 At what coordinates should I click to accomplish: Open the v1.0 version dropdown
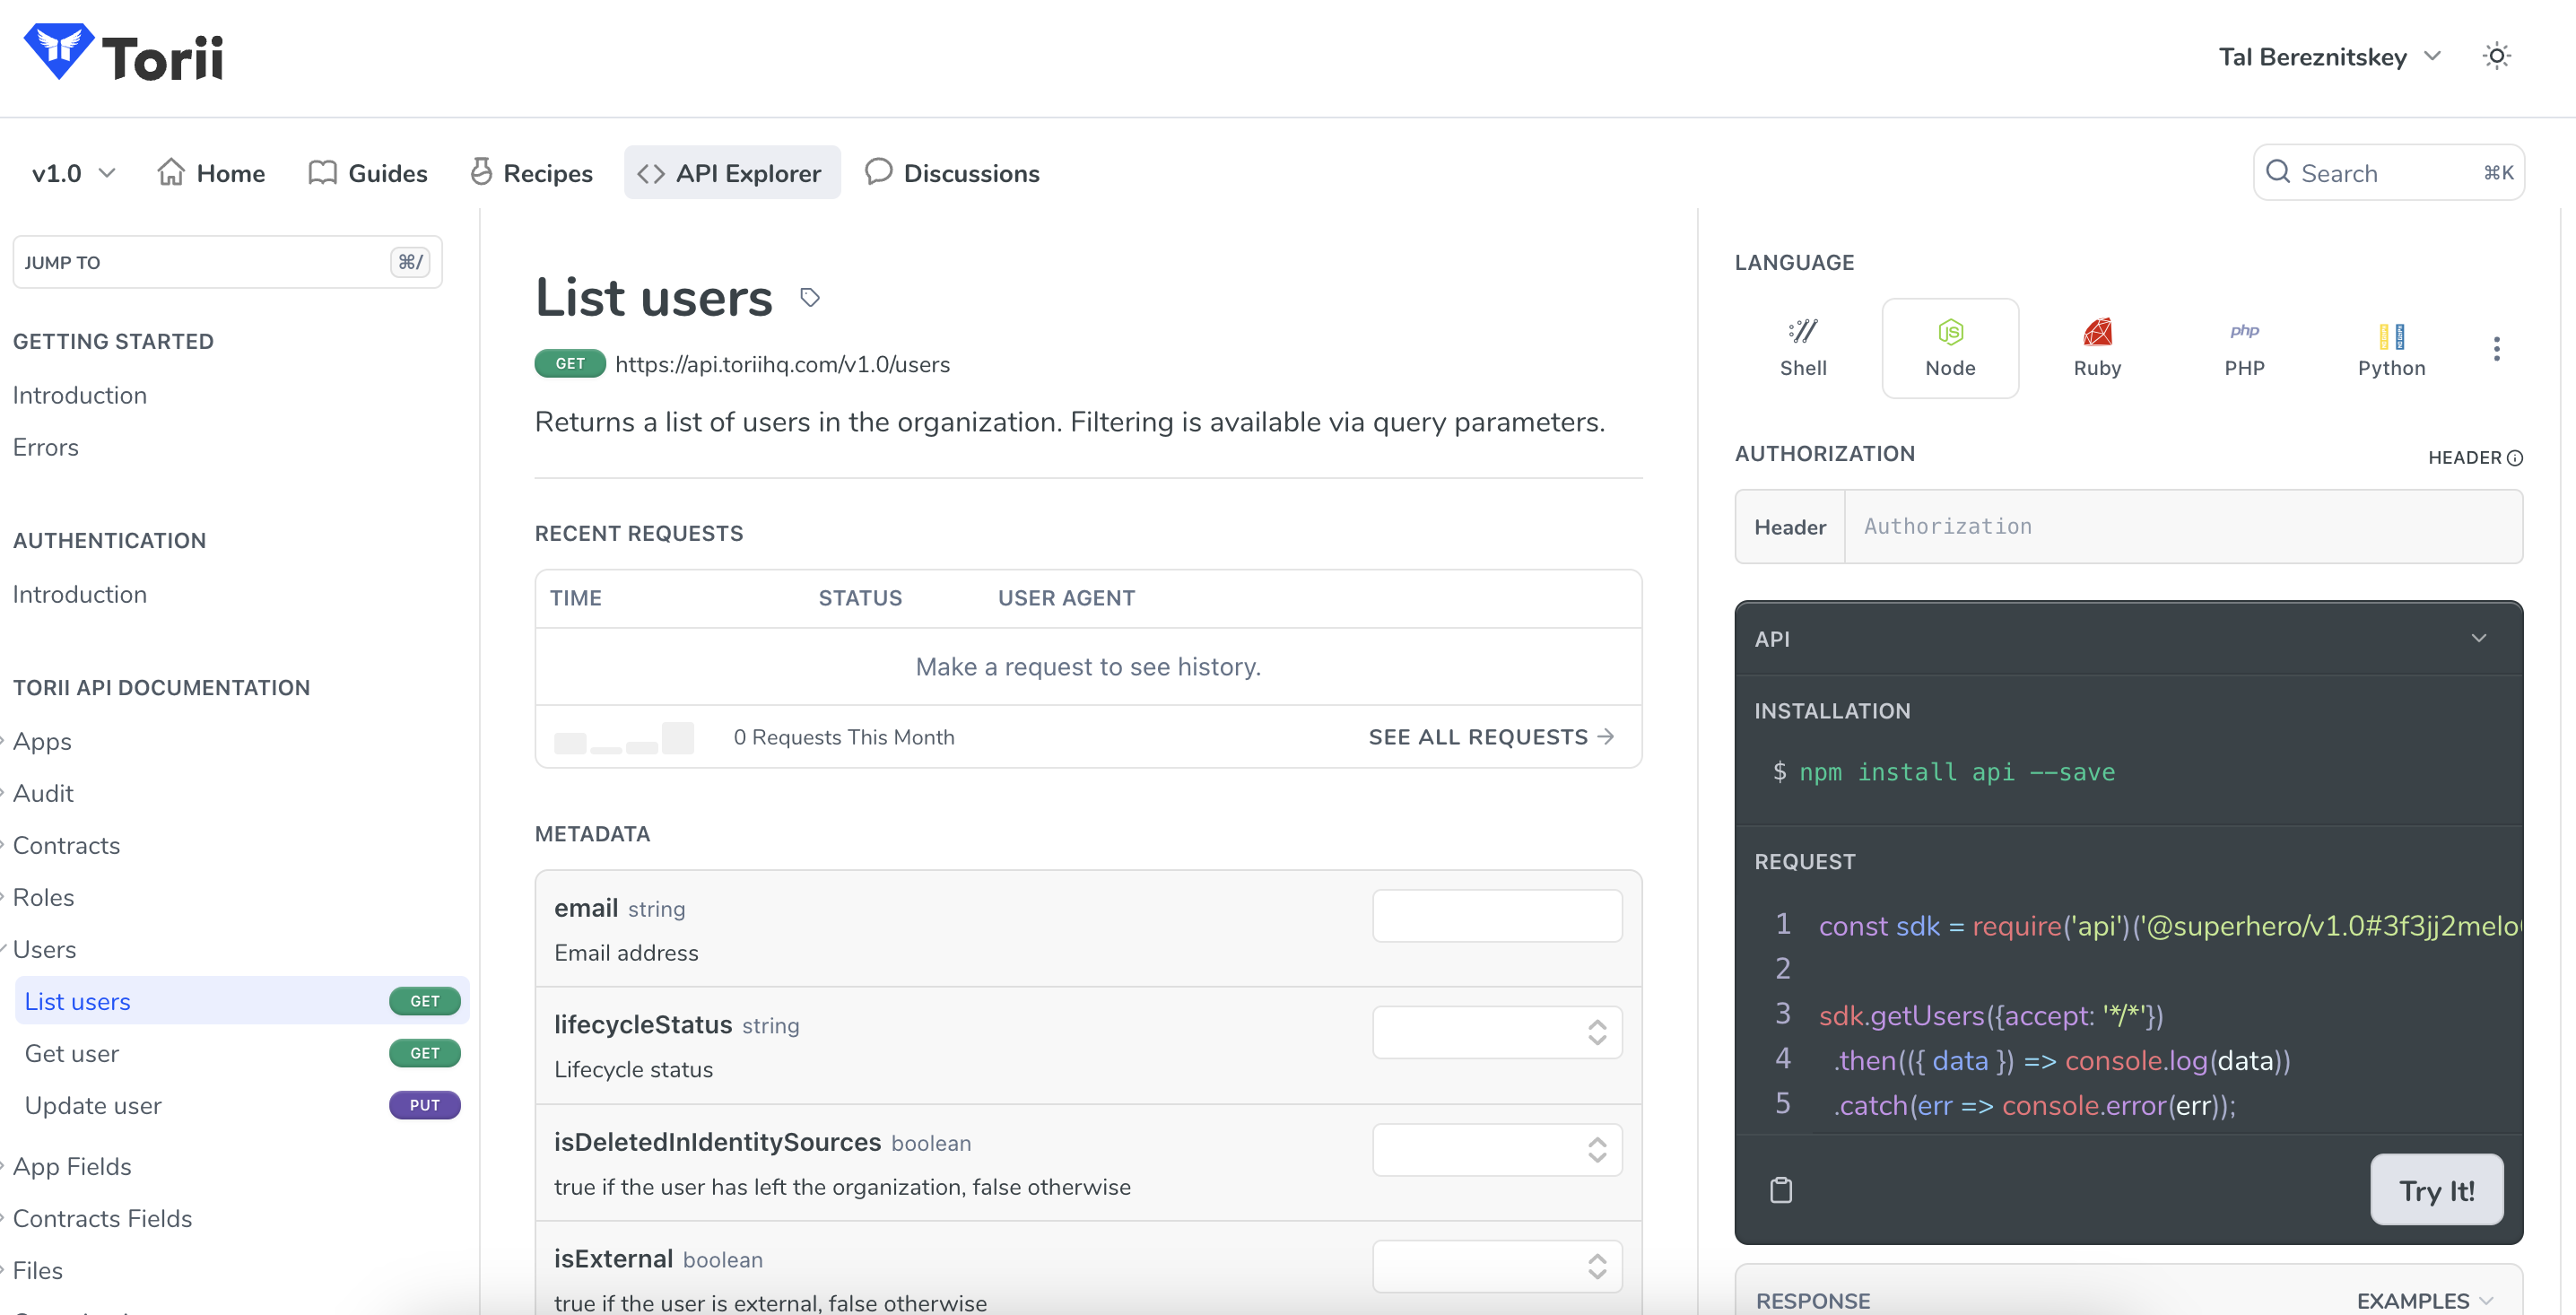[73, 173]
